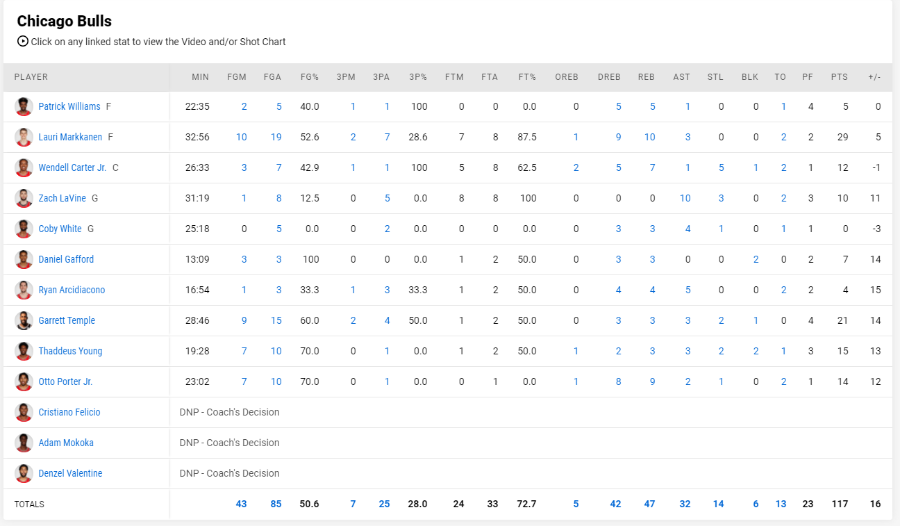Viewport: 900px width, 526px height.
Task: Click Ryan Arcidiacono's headshot photo
Action: [24, 290]
